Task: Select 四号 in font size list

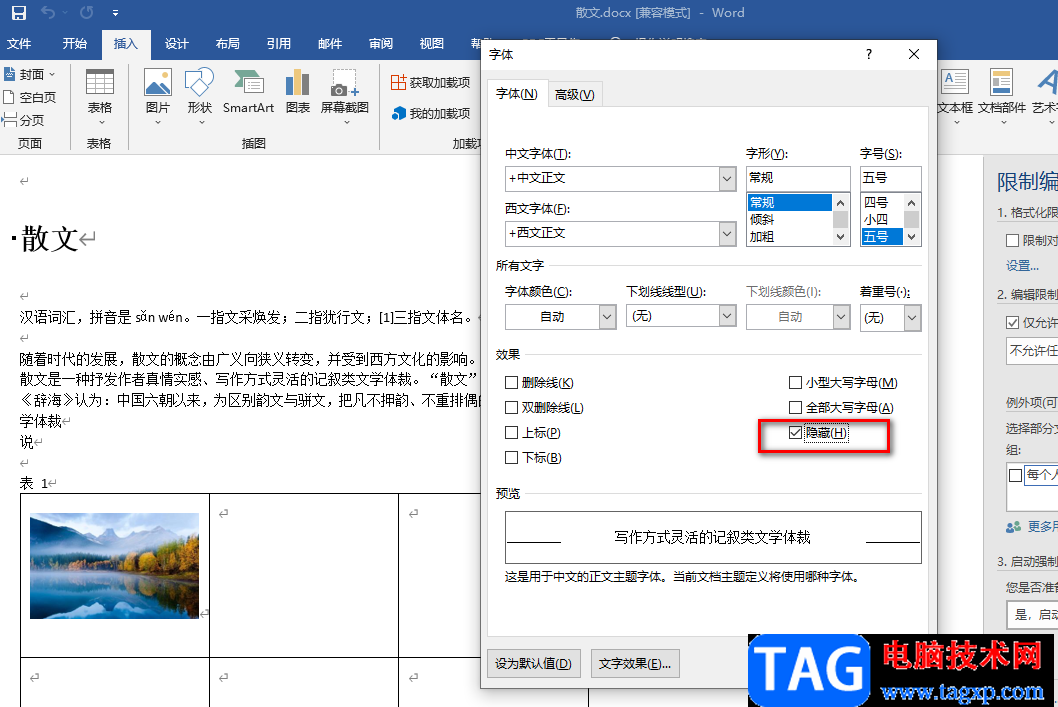Action: click(881, 202)
